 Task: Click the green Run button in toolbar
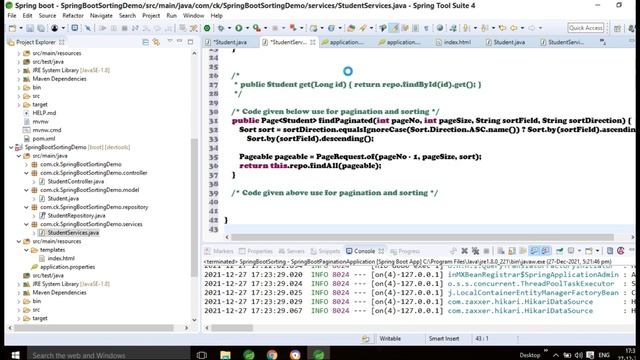point(239,28)
